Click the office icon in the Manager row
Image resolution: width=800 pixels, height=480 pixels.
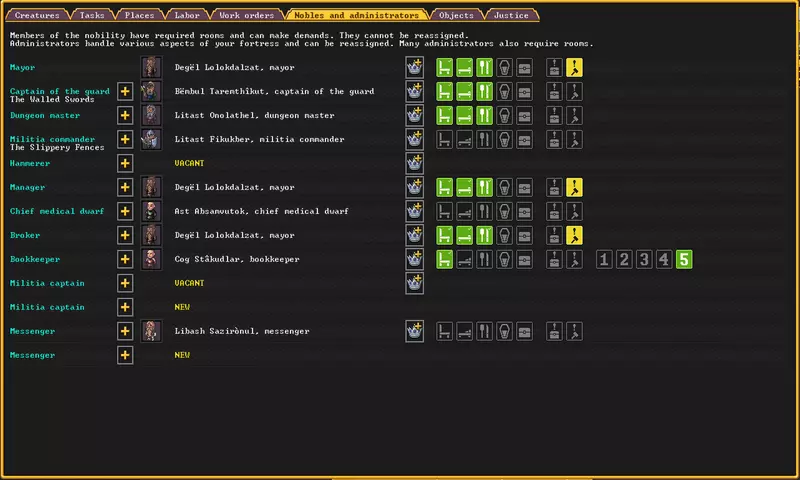pos(444,187)
